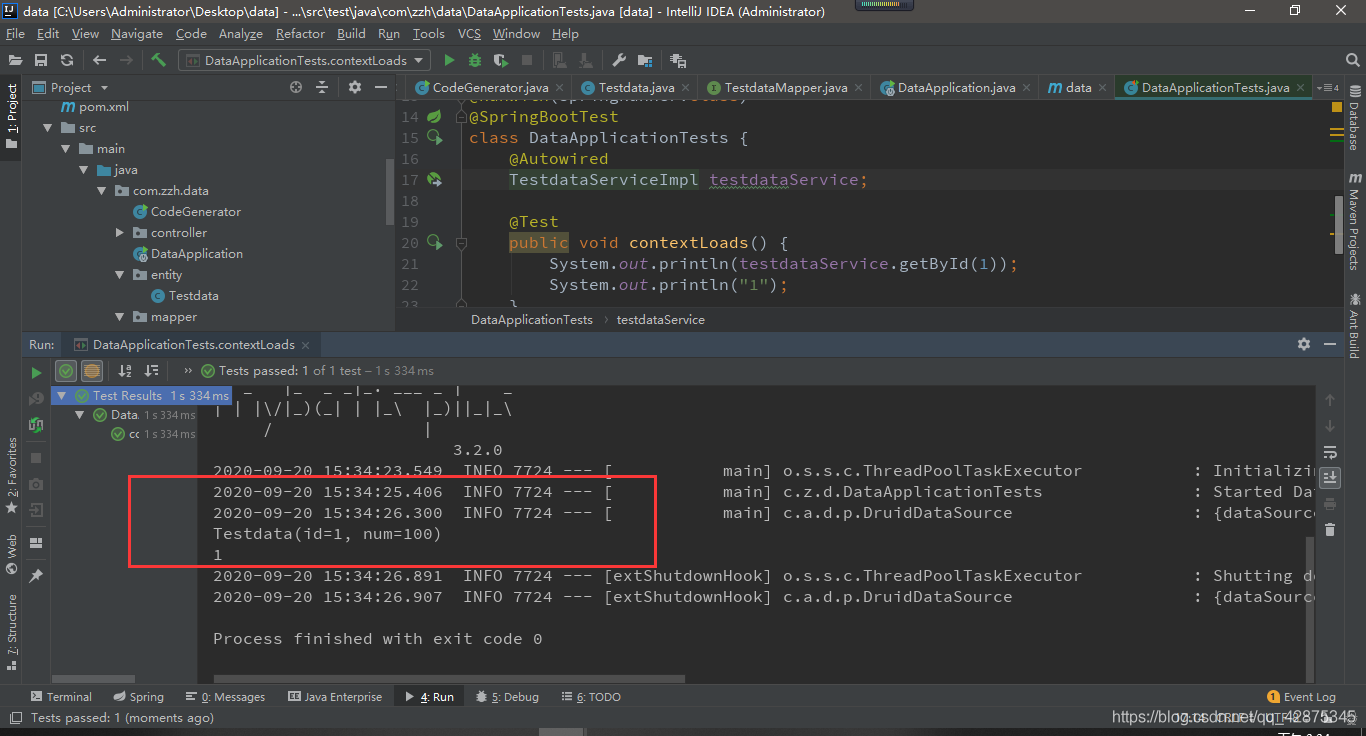
Task: Switch to DataApplication.java editor tab
Action: pyautogui.click(x=956, y=88)
